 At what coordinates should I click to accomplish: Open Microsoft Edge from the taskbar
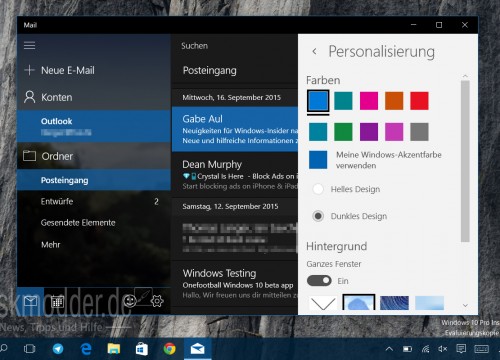coord(86,349)
